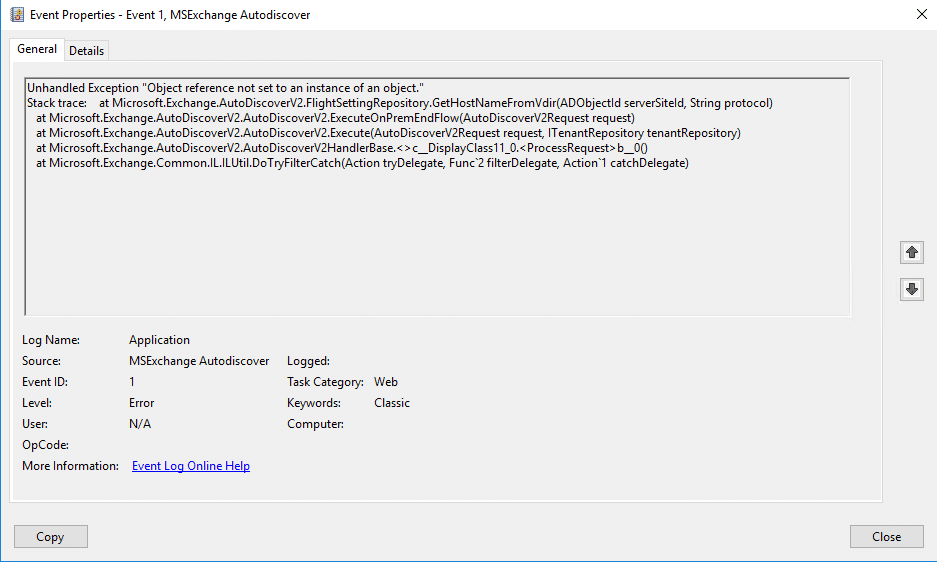This screenshot has height=562, width=937.
Task: Click the Event ID value 1
Action: tap(132, 381)
